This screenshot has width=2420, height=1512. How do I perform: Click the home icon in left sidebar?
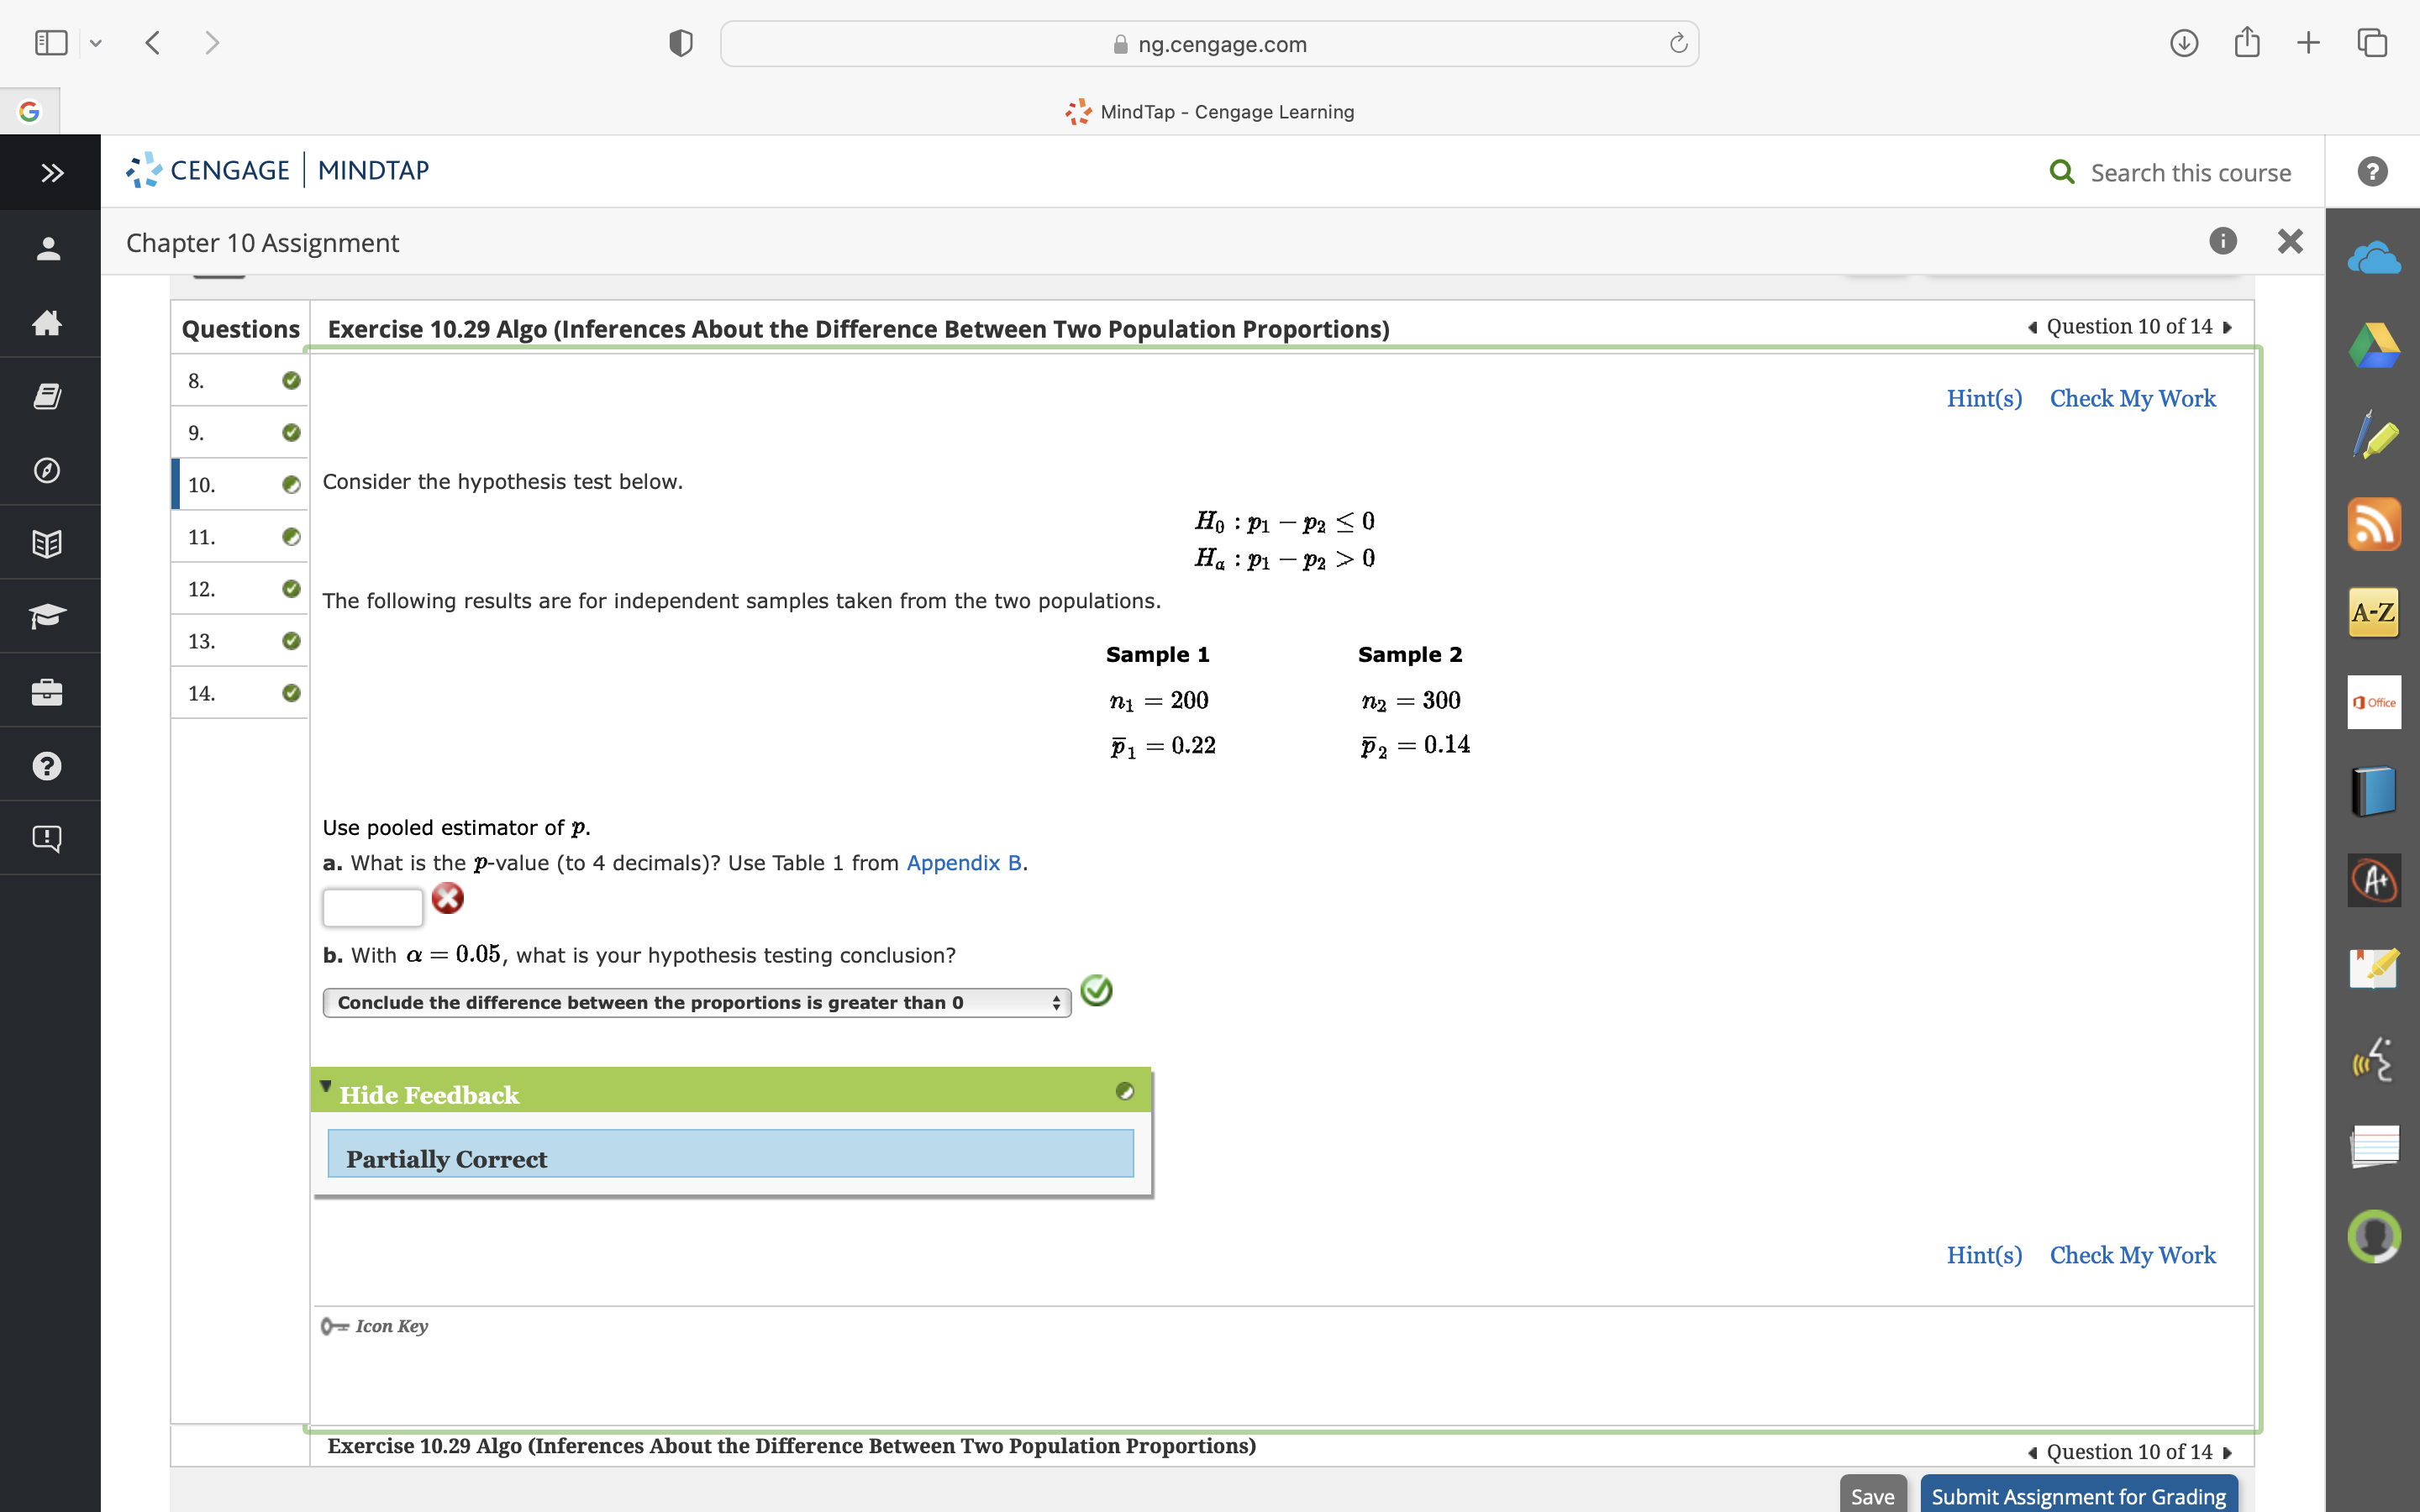click(47, 322)
